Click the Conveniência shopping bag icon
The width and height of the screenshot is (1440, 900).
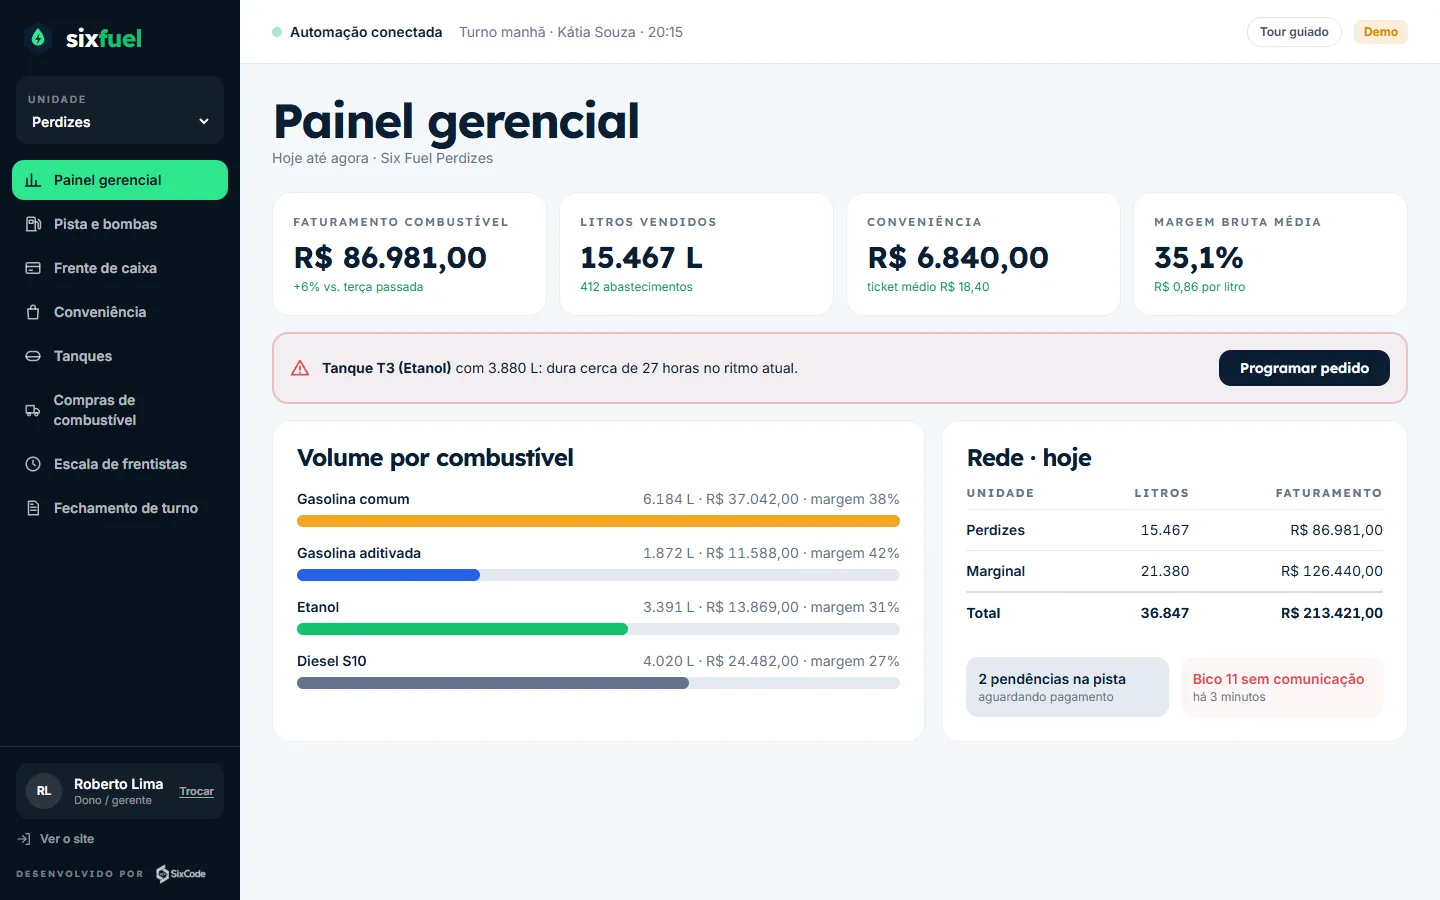click(x=33, y=312)
